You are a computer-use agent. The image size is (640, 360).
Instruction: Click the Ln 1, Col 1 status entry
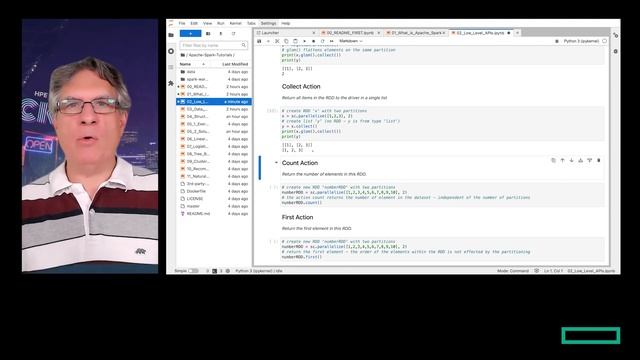pos(553,271)
